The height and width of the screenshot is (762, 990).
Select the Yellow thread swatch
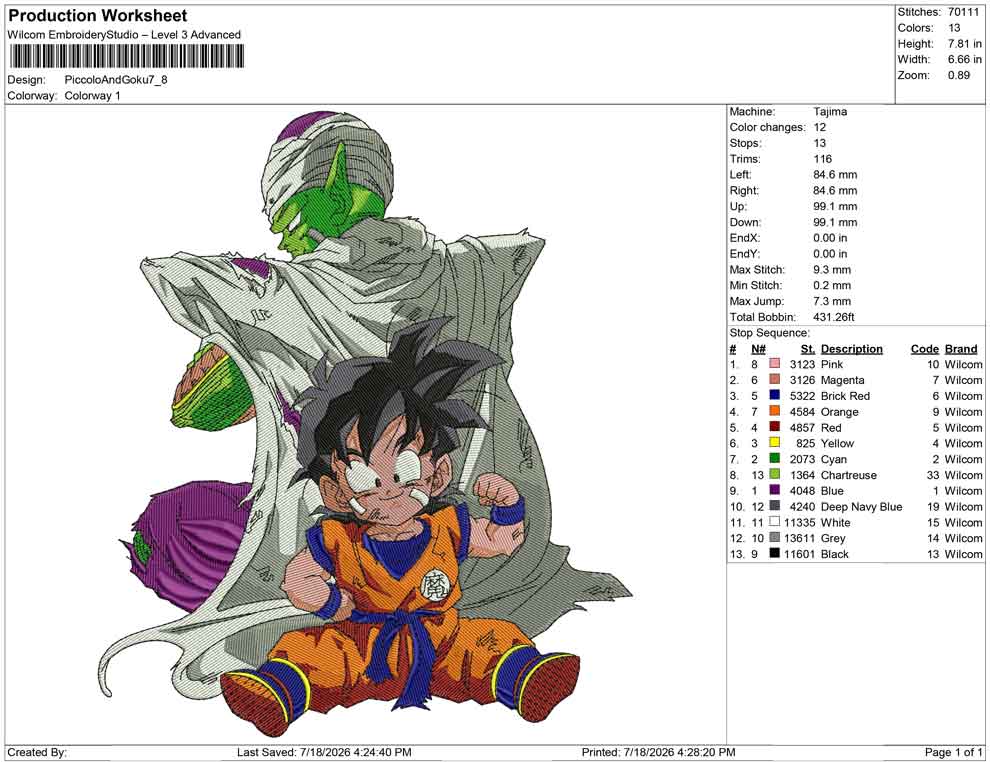click(775, 443)
